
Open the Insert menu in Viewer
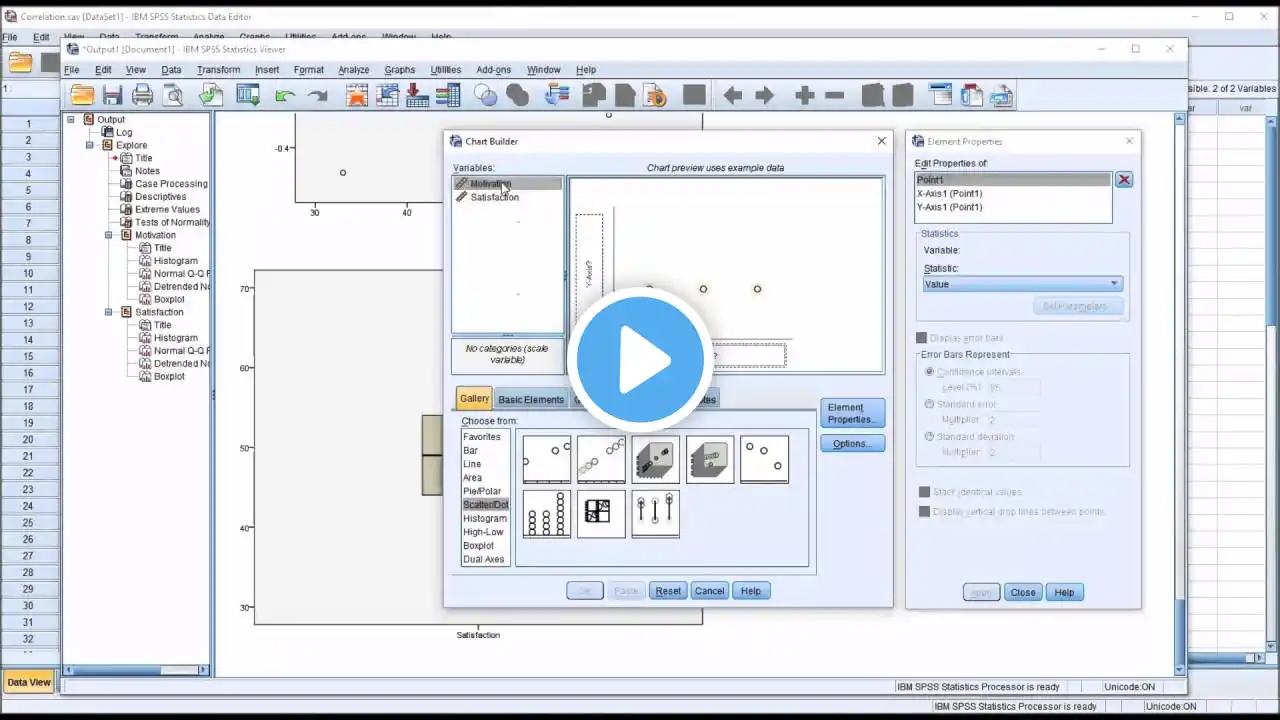[x=267, y=70]
